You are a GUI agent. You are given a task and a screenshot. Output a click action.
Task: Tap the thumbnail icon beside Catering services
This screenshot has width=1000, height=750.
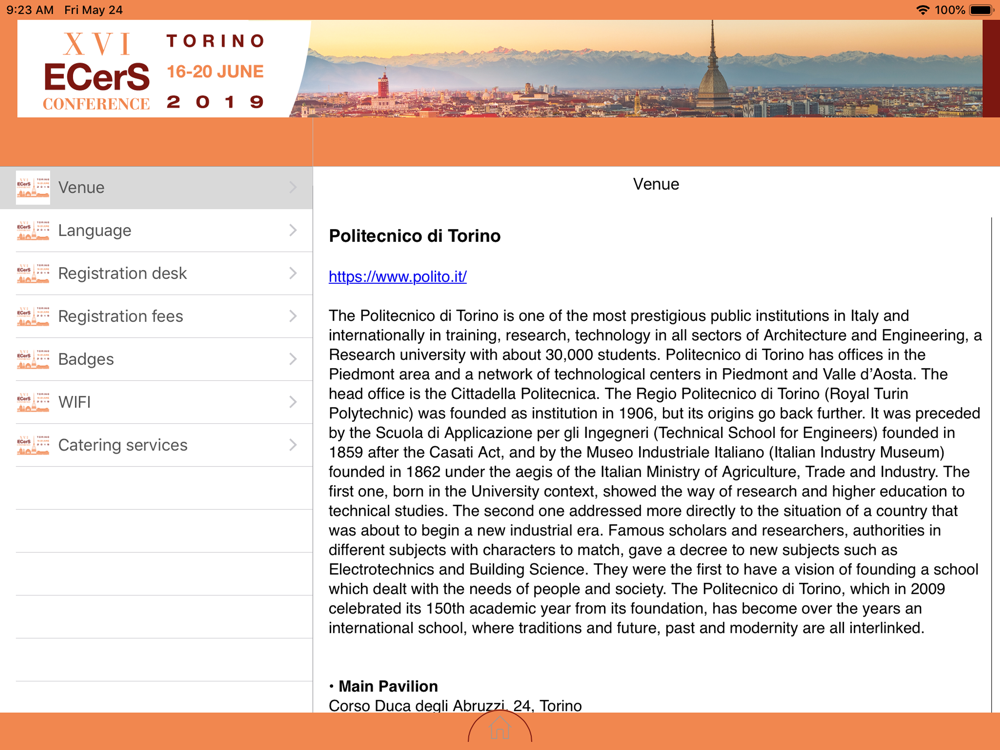click(x=33, y=445)
